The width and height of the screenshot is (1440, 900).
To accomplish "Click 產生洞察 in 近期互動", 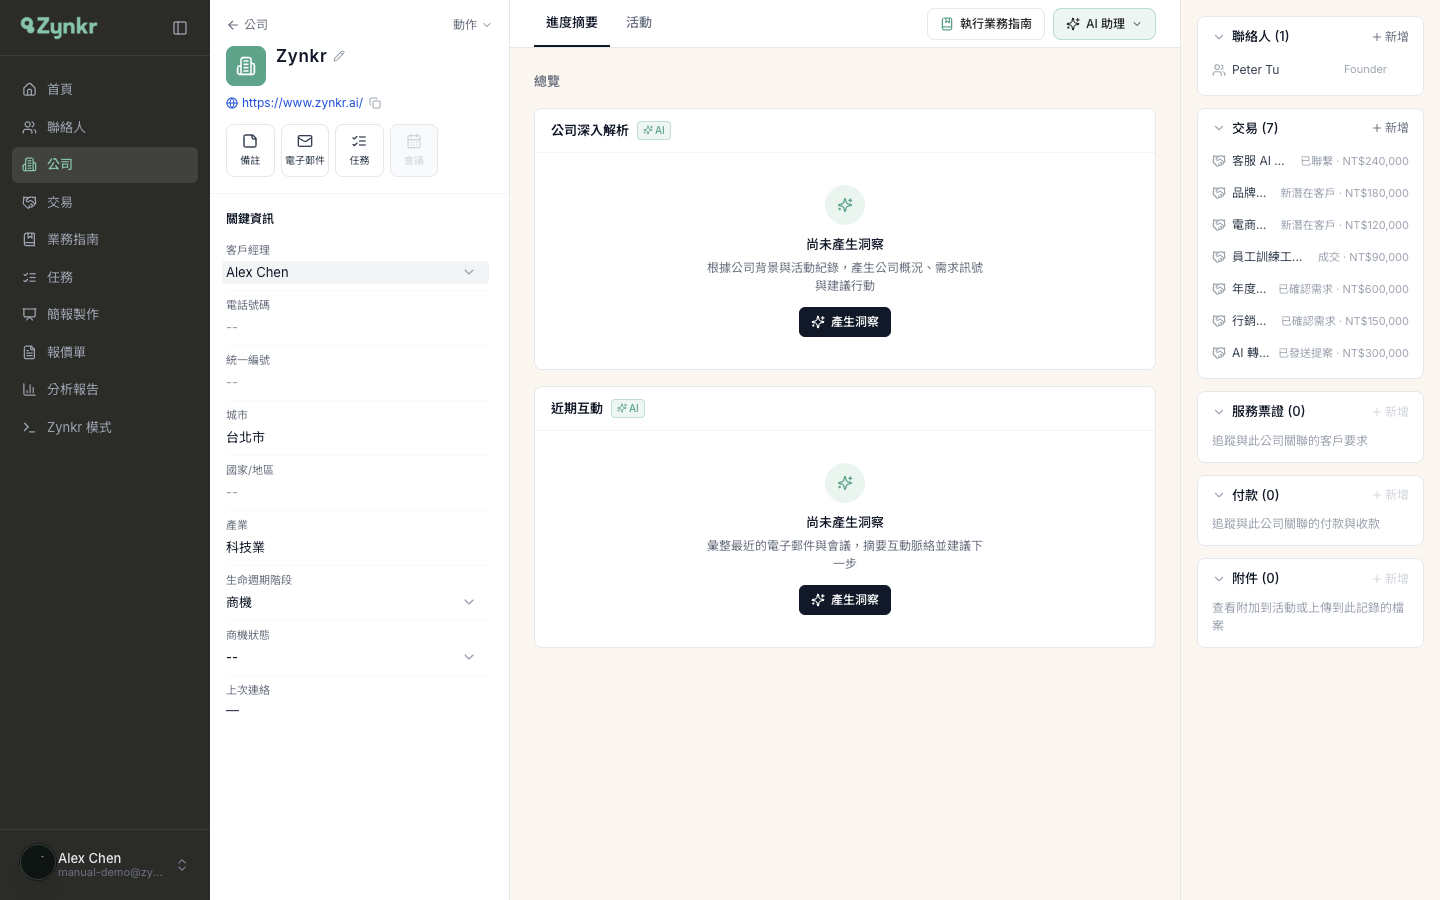I will point(845,600).
